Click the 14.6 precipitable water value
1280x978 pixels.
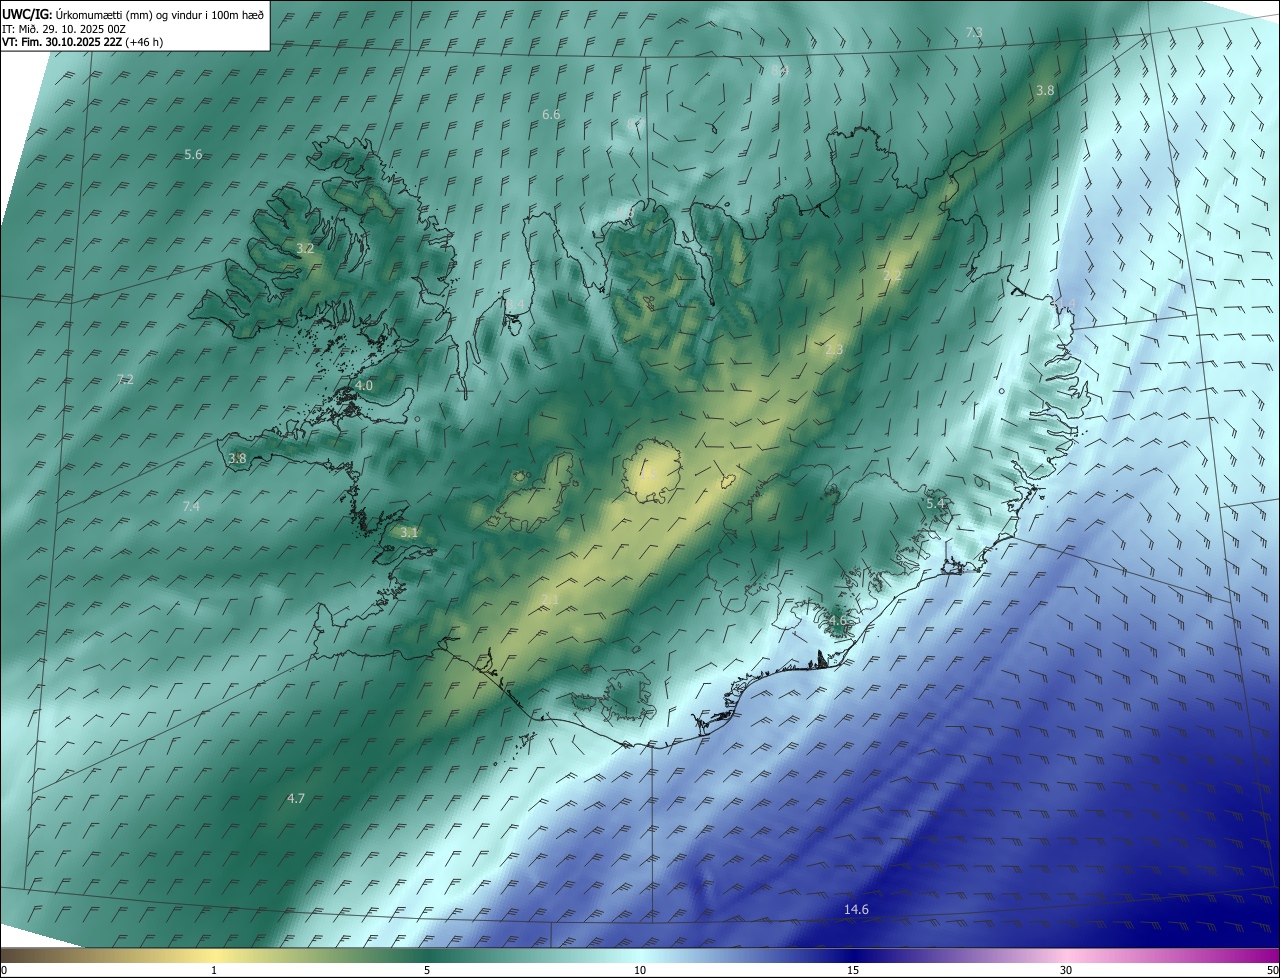click(856, 909)
